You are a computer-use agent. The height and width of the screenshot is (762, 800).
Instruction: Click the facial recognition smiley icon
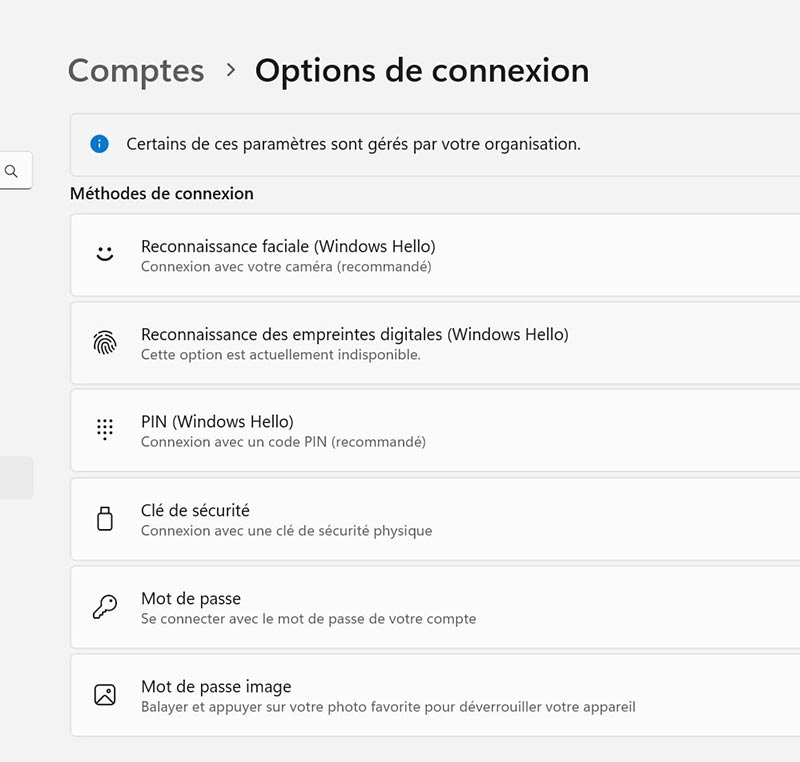104,254
